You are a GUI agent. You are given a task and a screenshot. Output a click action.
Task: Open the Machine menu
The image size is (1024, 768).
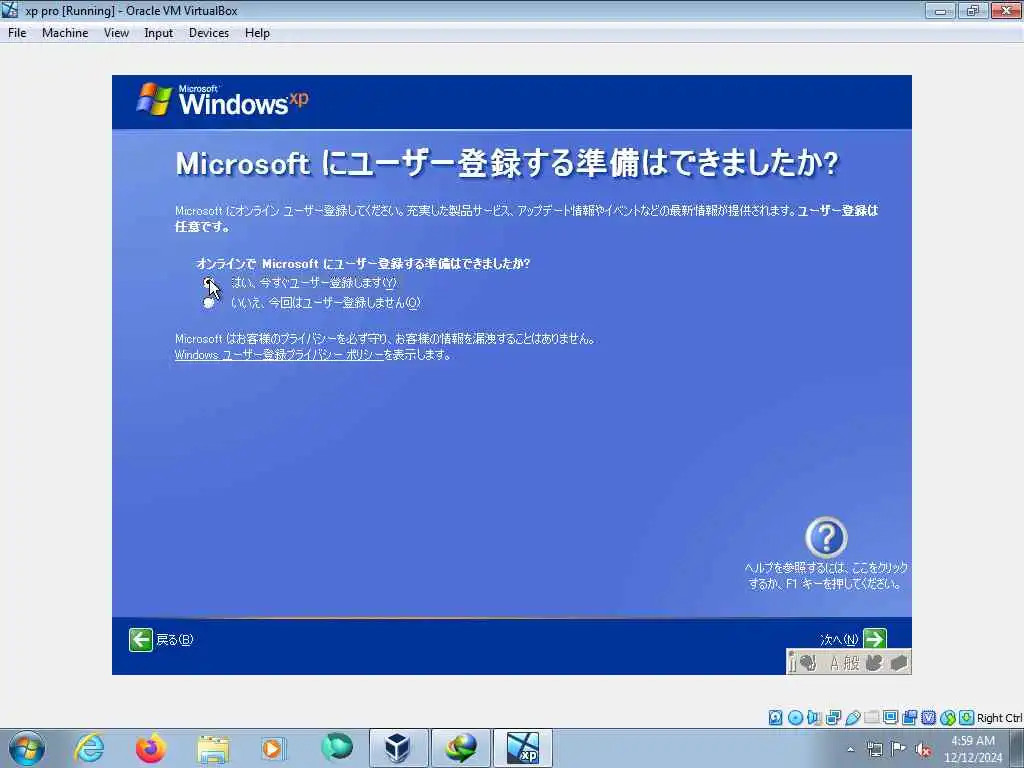tap(65, 33)
